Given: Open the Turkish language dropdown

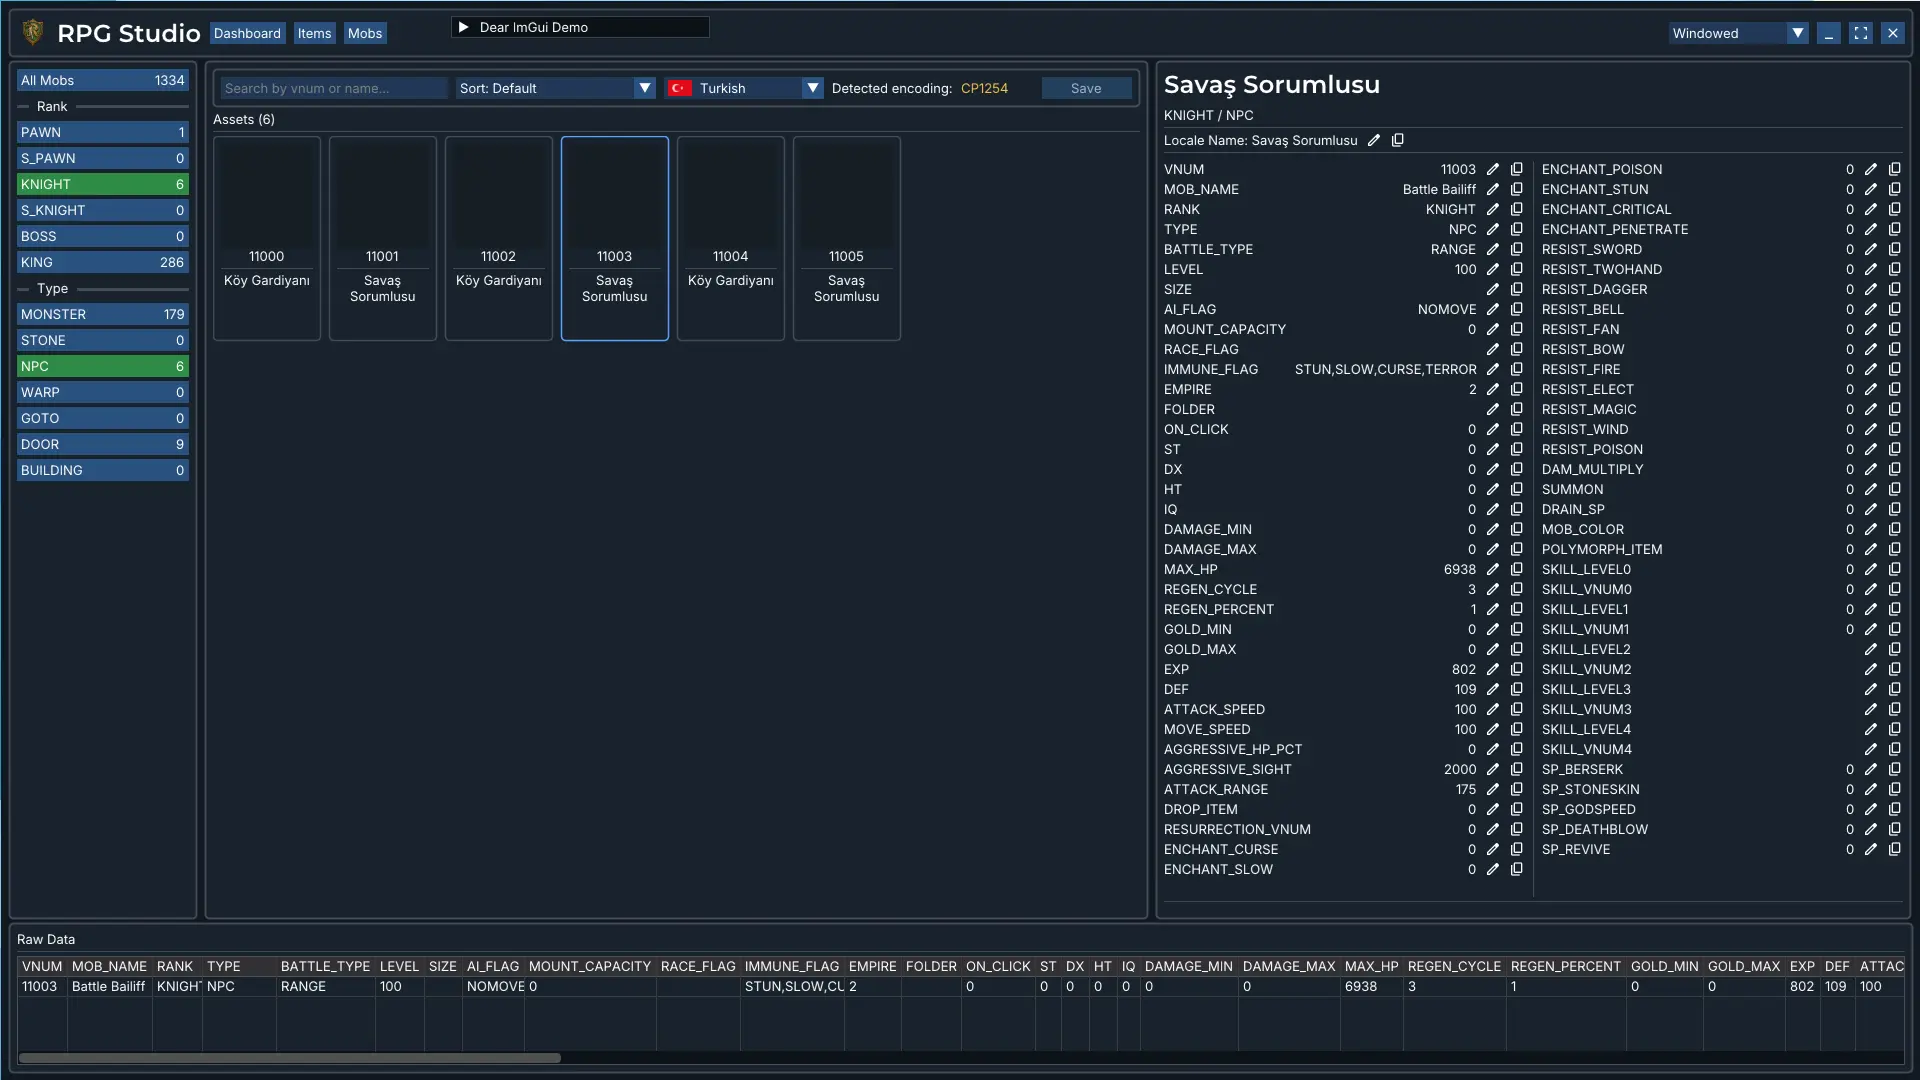Looking at the screenshot, I should (744, 88).
